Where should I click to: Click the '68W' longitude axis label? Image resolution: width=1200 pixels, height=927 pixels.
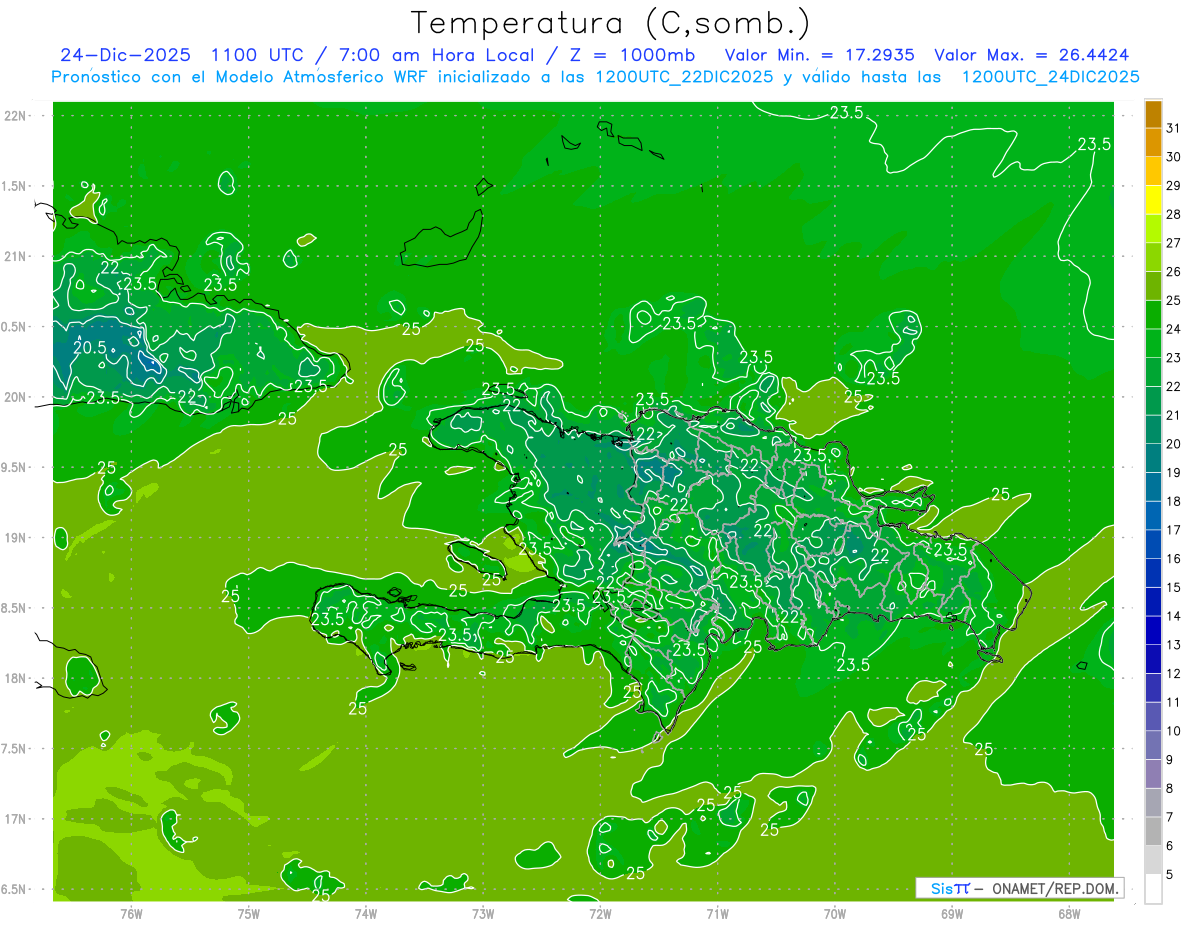click(1069, 913)
